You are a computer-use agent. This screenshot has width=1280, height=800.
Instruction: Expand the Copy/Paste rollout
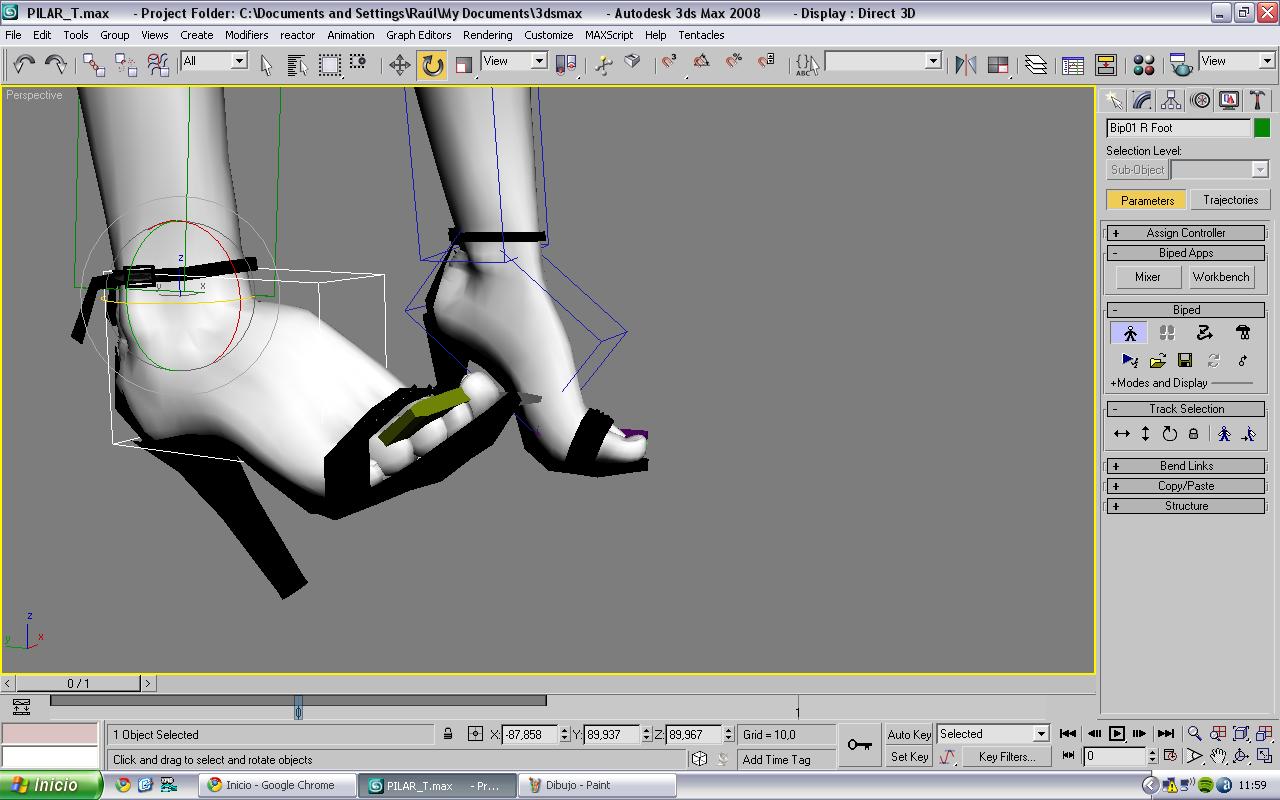(x=1186, y=486)
